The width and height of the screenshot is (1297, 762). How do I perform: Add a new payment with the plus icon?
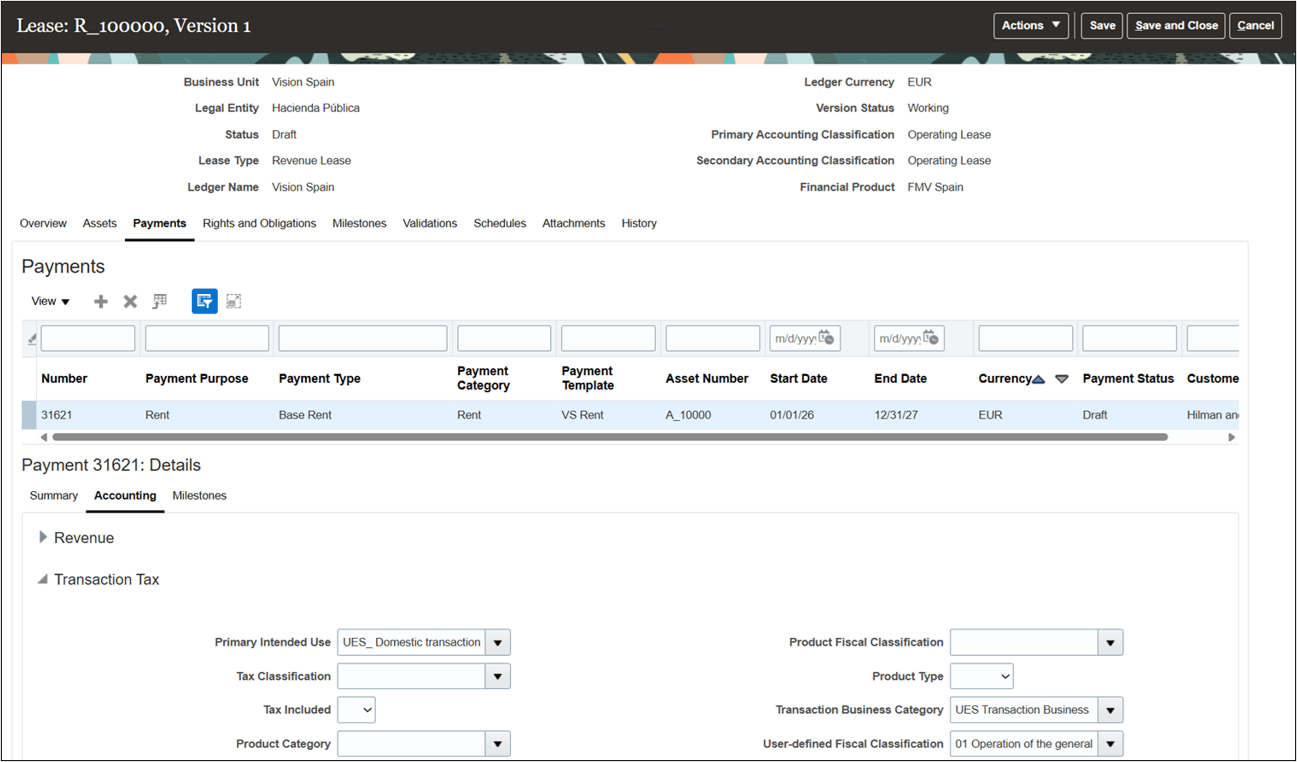tap(100, 300)
